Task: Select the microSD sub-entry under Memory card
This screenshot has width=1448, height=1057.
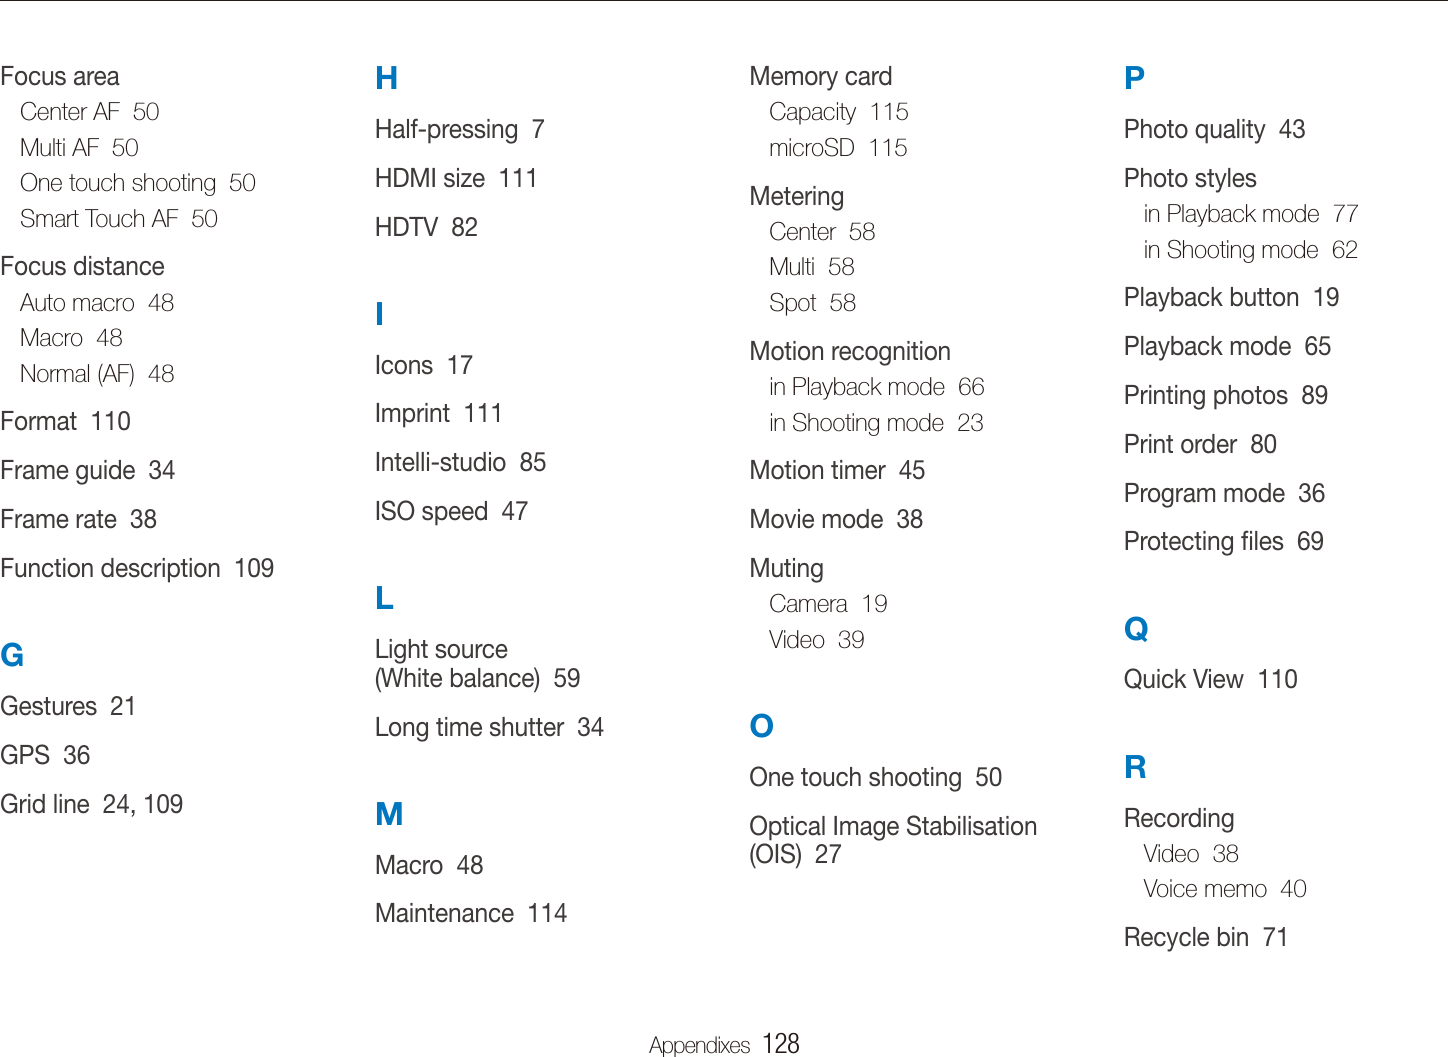Action: point(837,148)
